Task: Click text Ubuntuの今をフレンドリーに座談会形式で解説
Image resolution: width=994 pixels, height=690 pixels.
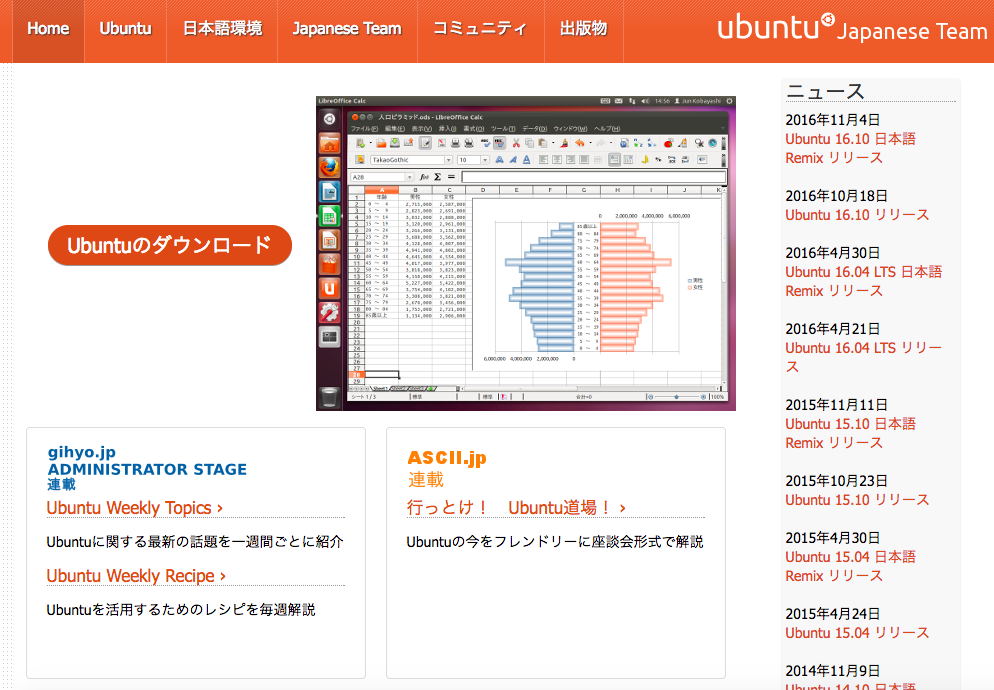Action: pyautogui.click(x=555, y=542)
